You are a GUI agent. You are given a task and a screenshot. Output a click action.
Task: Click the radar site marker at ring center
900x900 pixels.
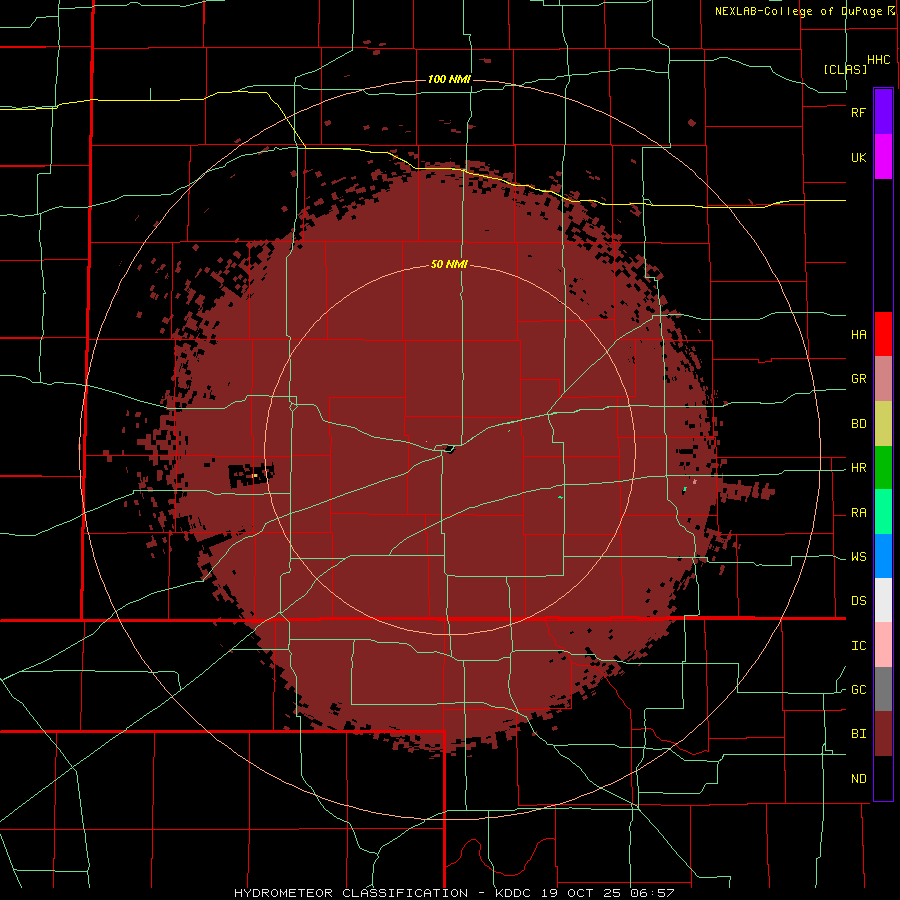(x=449, y=449)
